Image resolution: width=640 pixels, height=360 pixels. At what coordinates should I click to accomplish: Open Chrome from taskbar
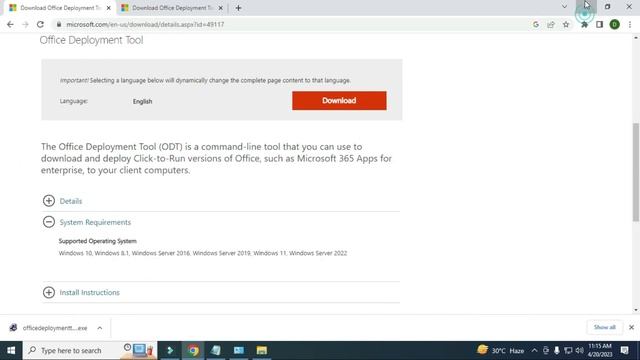(x=193, y=350)
